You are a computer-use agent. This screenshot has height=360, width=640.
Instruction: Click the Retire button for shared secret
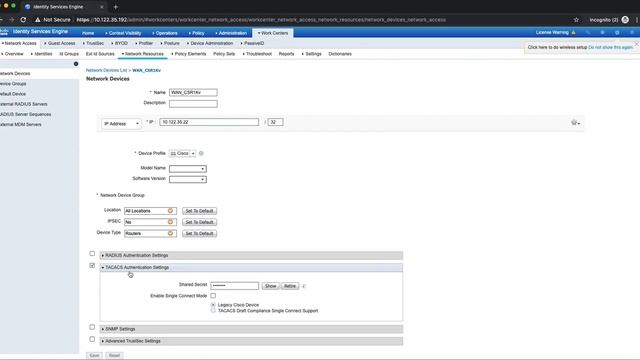[x=290, y=286]
